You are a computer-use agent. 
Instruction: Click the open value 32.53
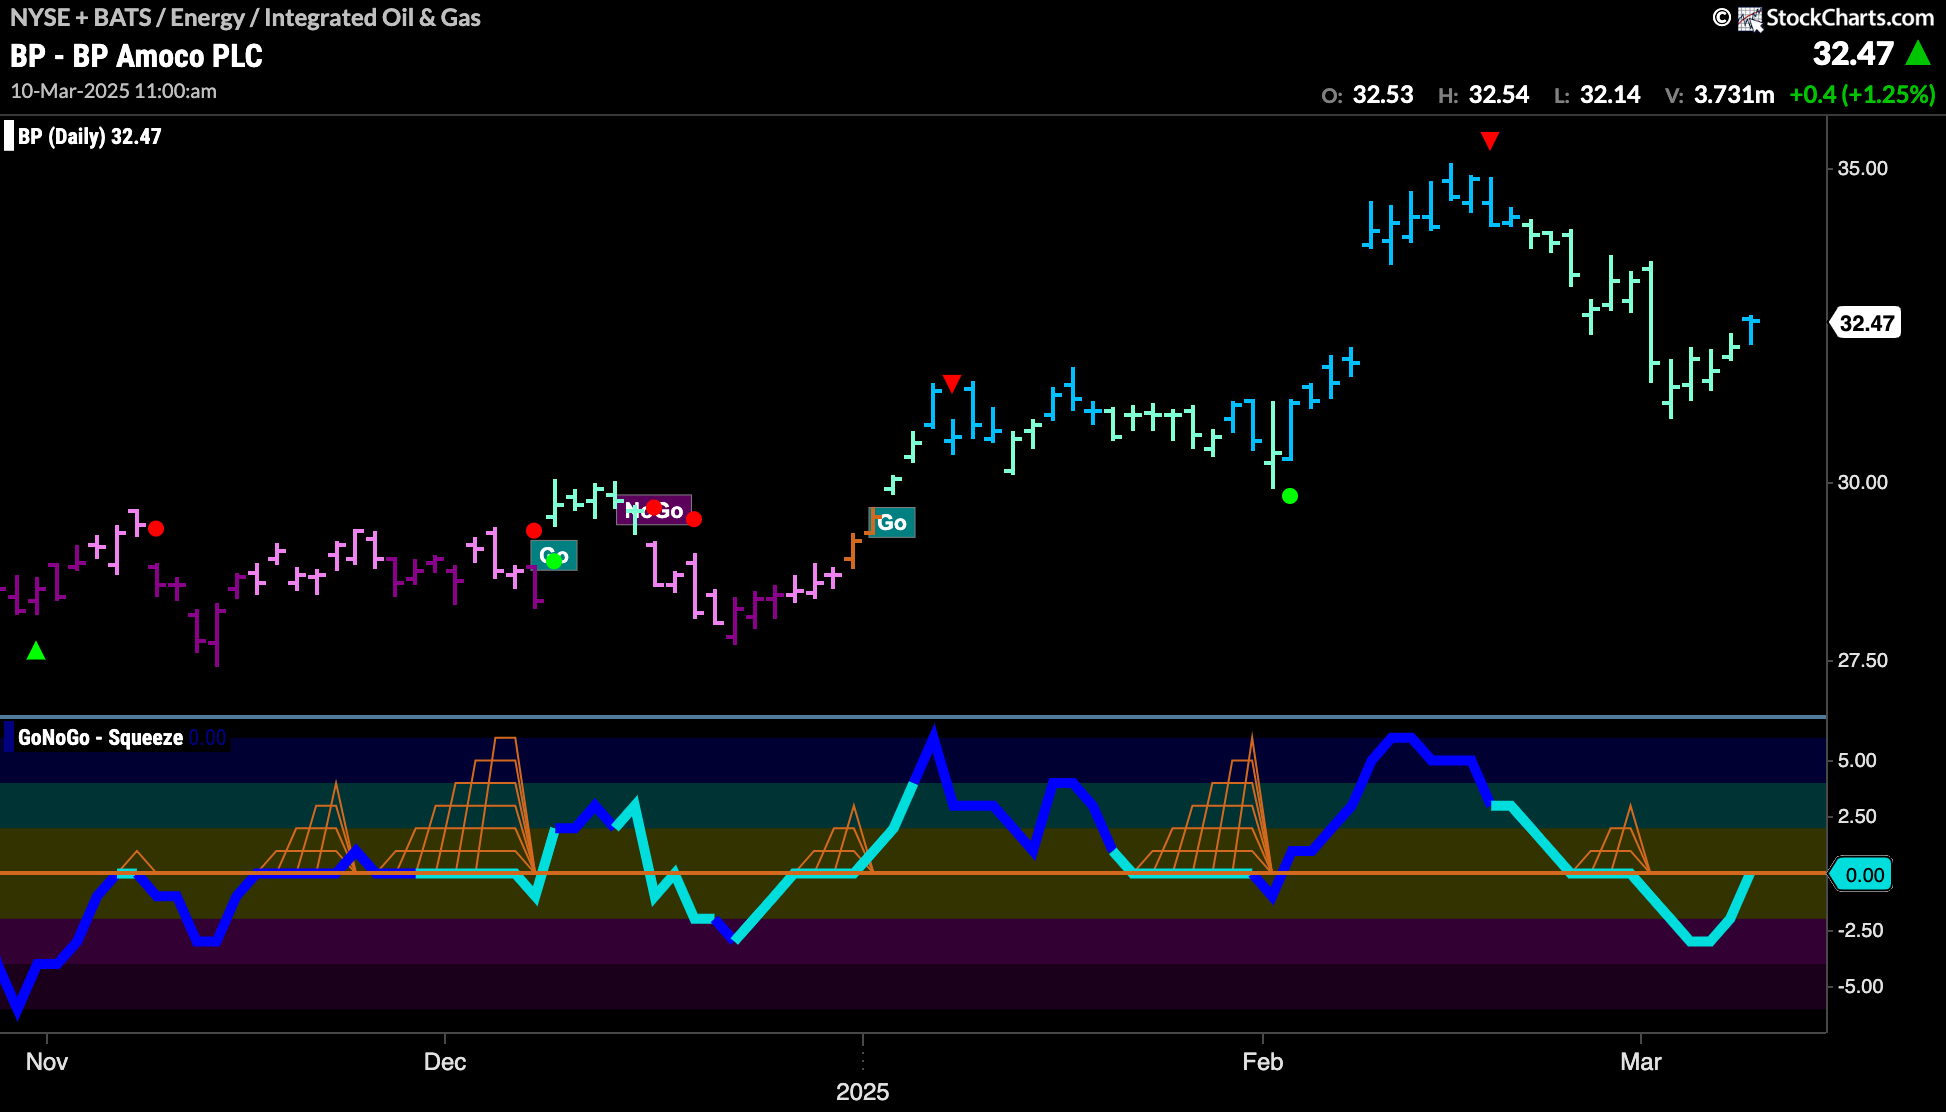click(x=1383, y=95)
